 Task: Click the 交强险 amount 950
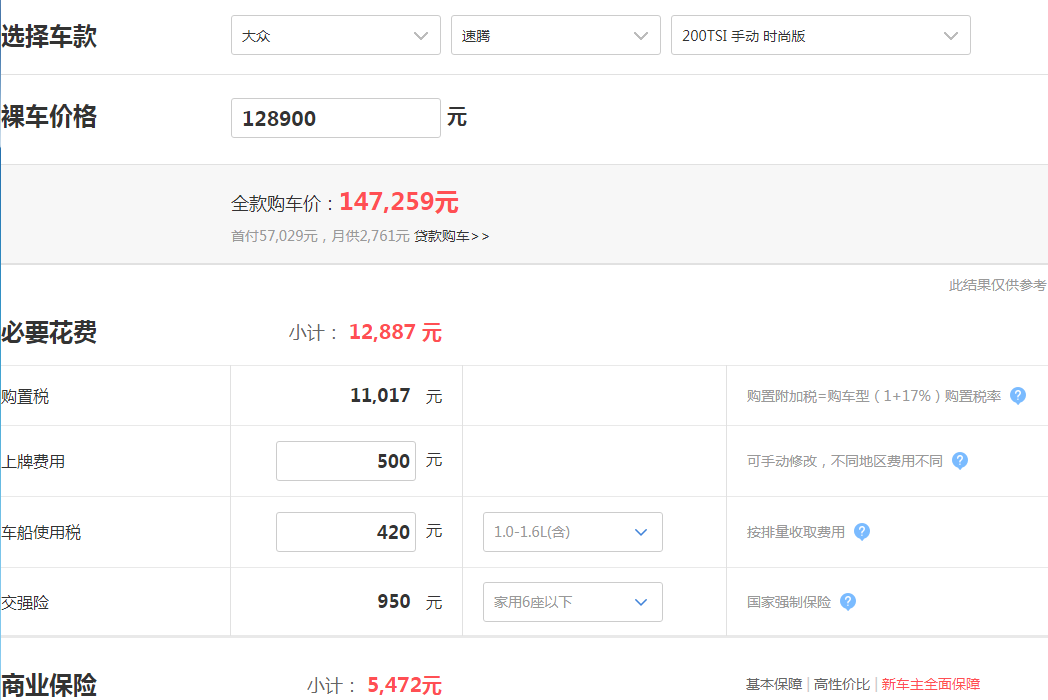pyautogui.click(x=394, y=602)
